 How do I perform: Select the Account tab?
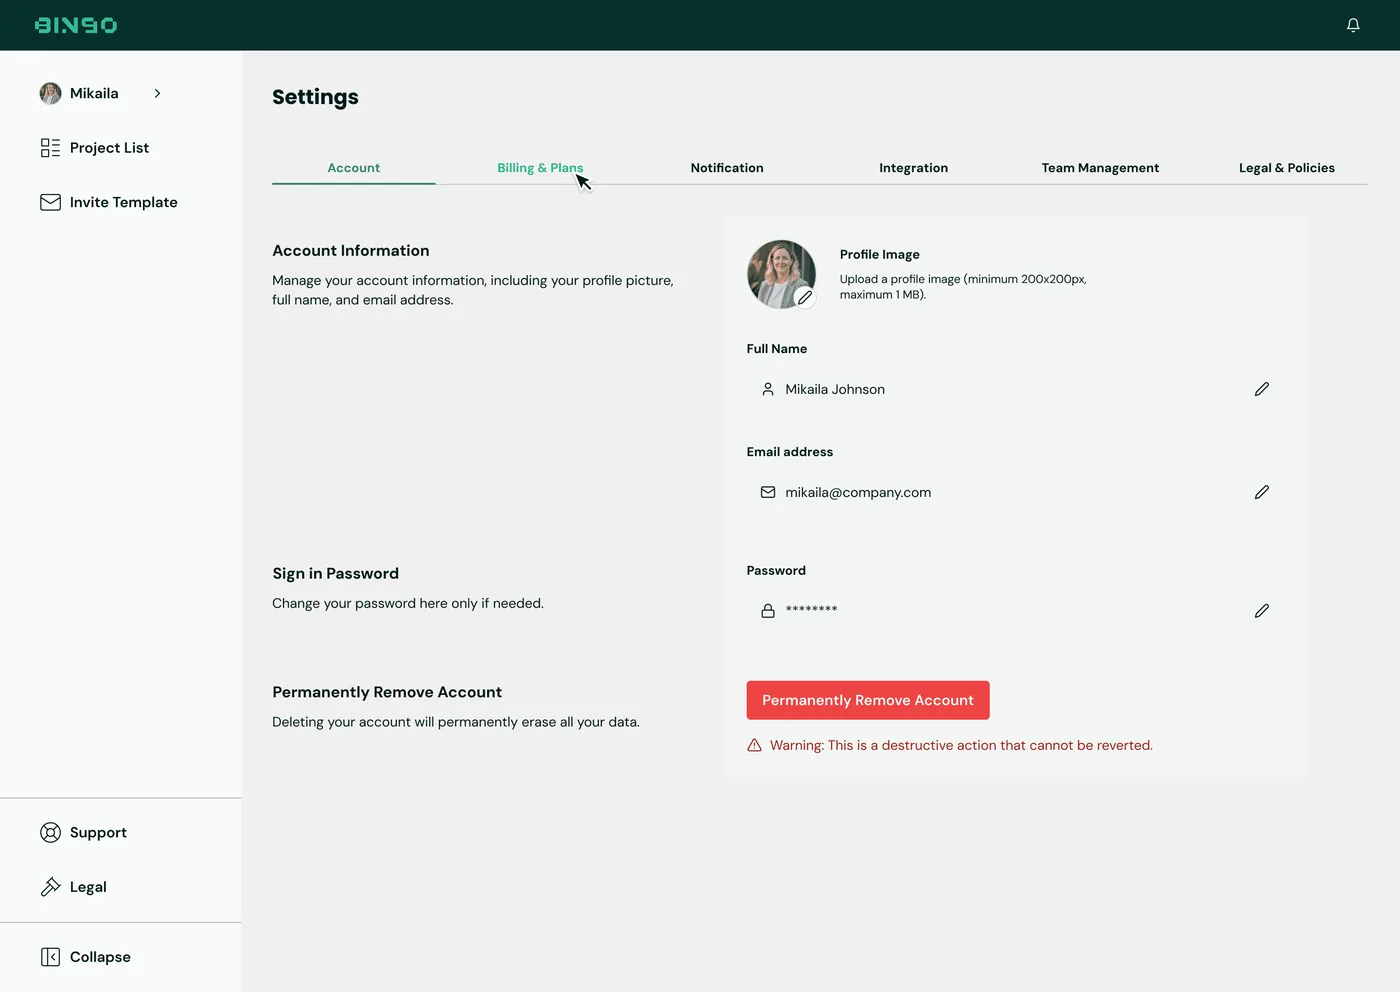[354, 168]
